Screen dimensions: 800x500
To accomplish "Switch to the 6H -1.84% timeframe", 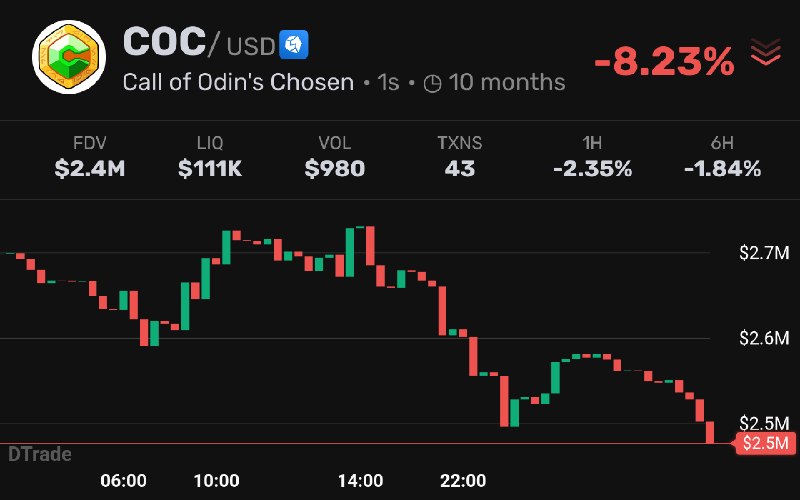I will point(722,159).
